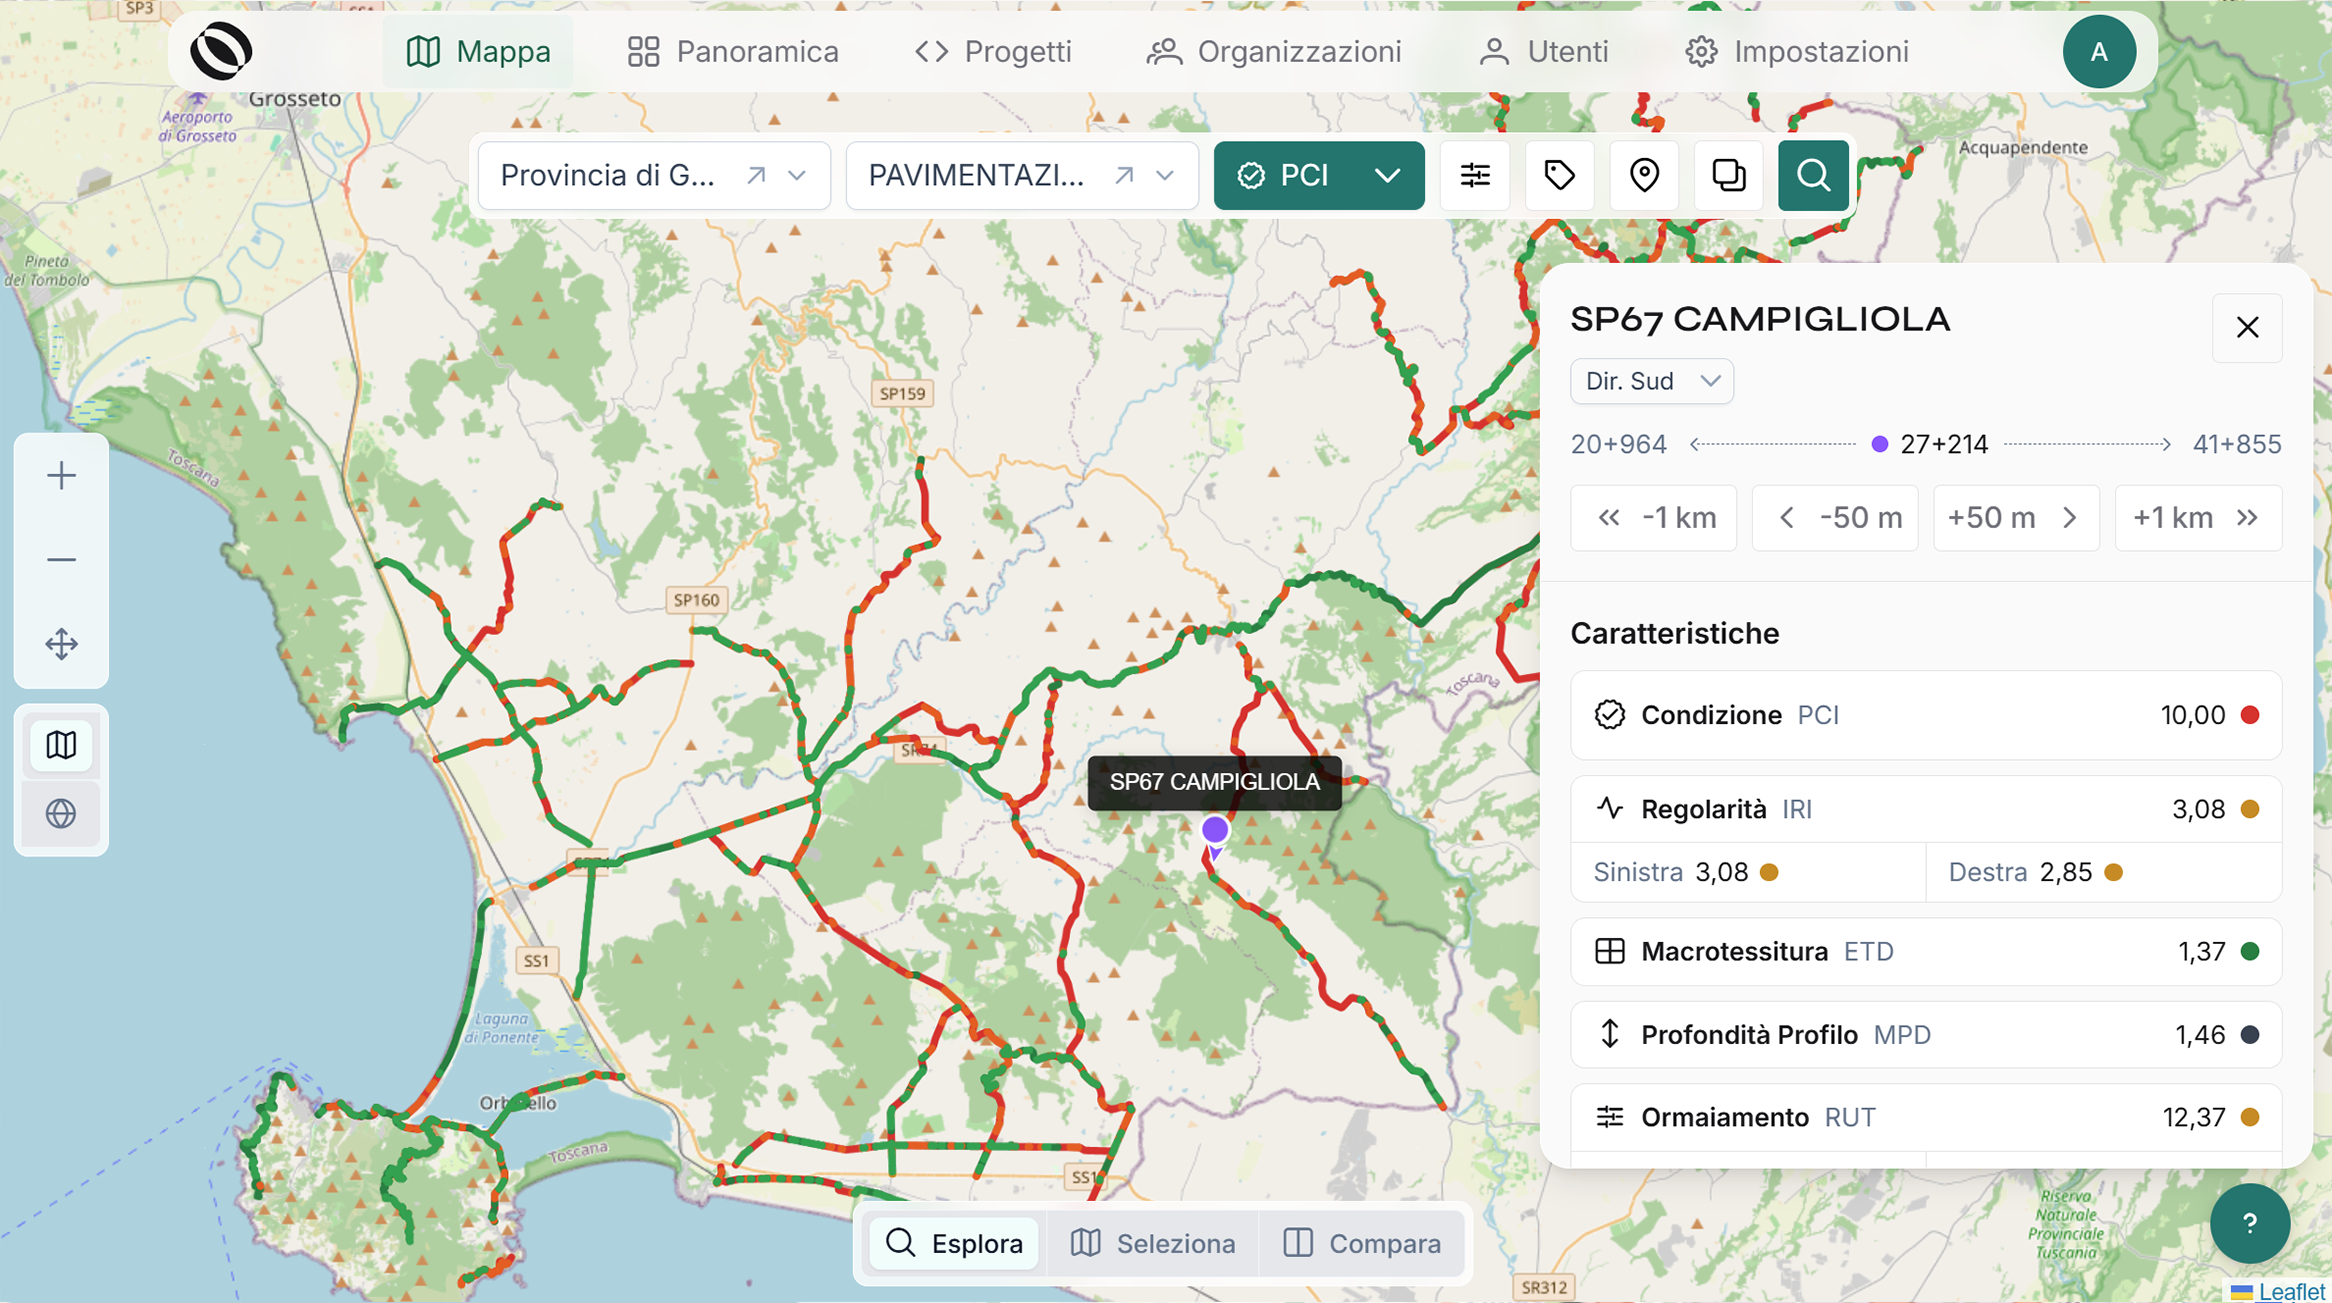Click the location pin icon
The image size is (2332, 1303).
pyautogui.click(x=1644, y=176)
